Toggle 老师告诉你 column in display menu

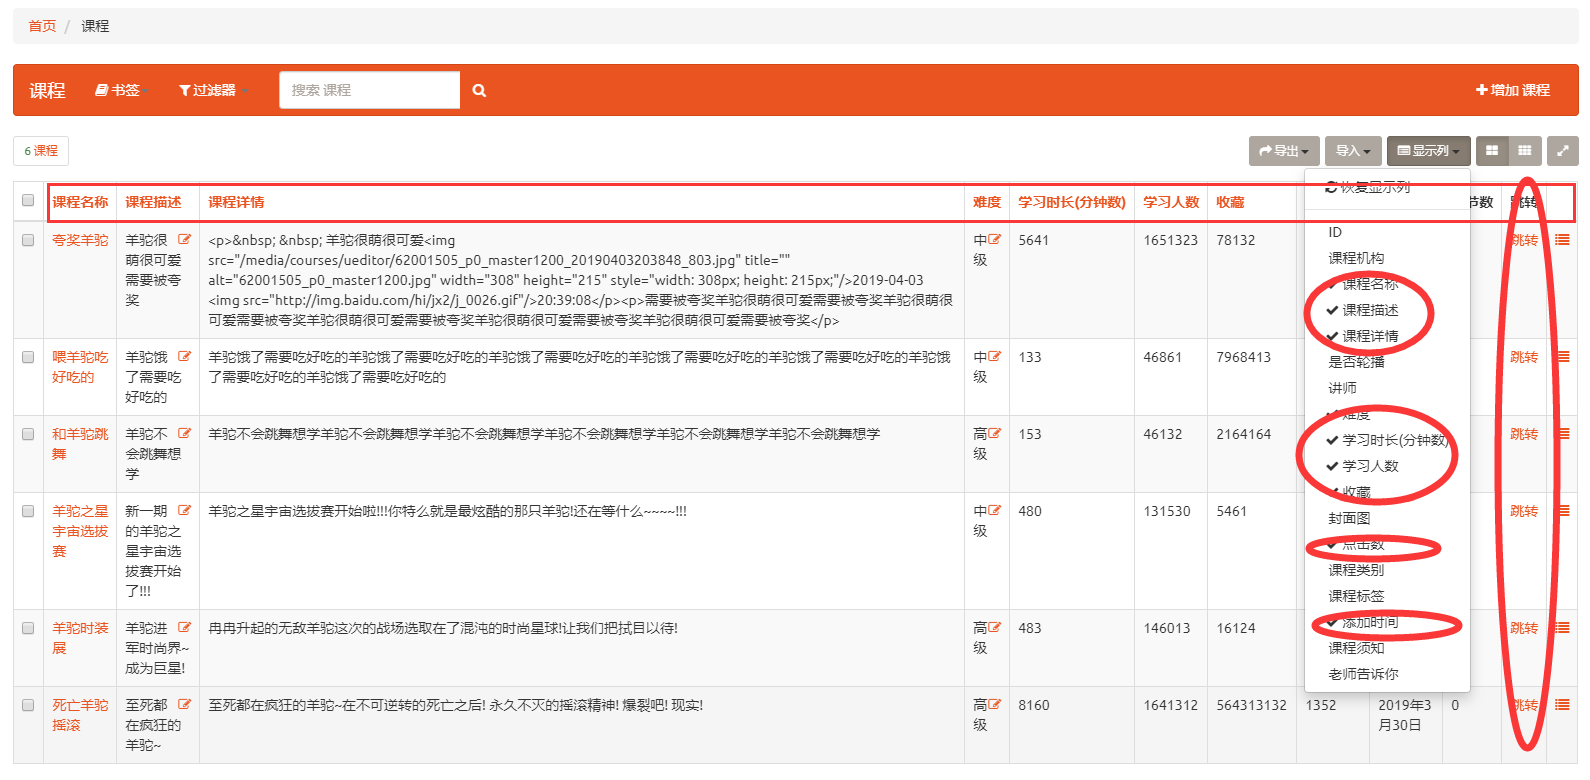pos(1387,674)
